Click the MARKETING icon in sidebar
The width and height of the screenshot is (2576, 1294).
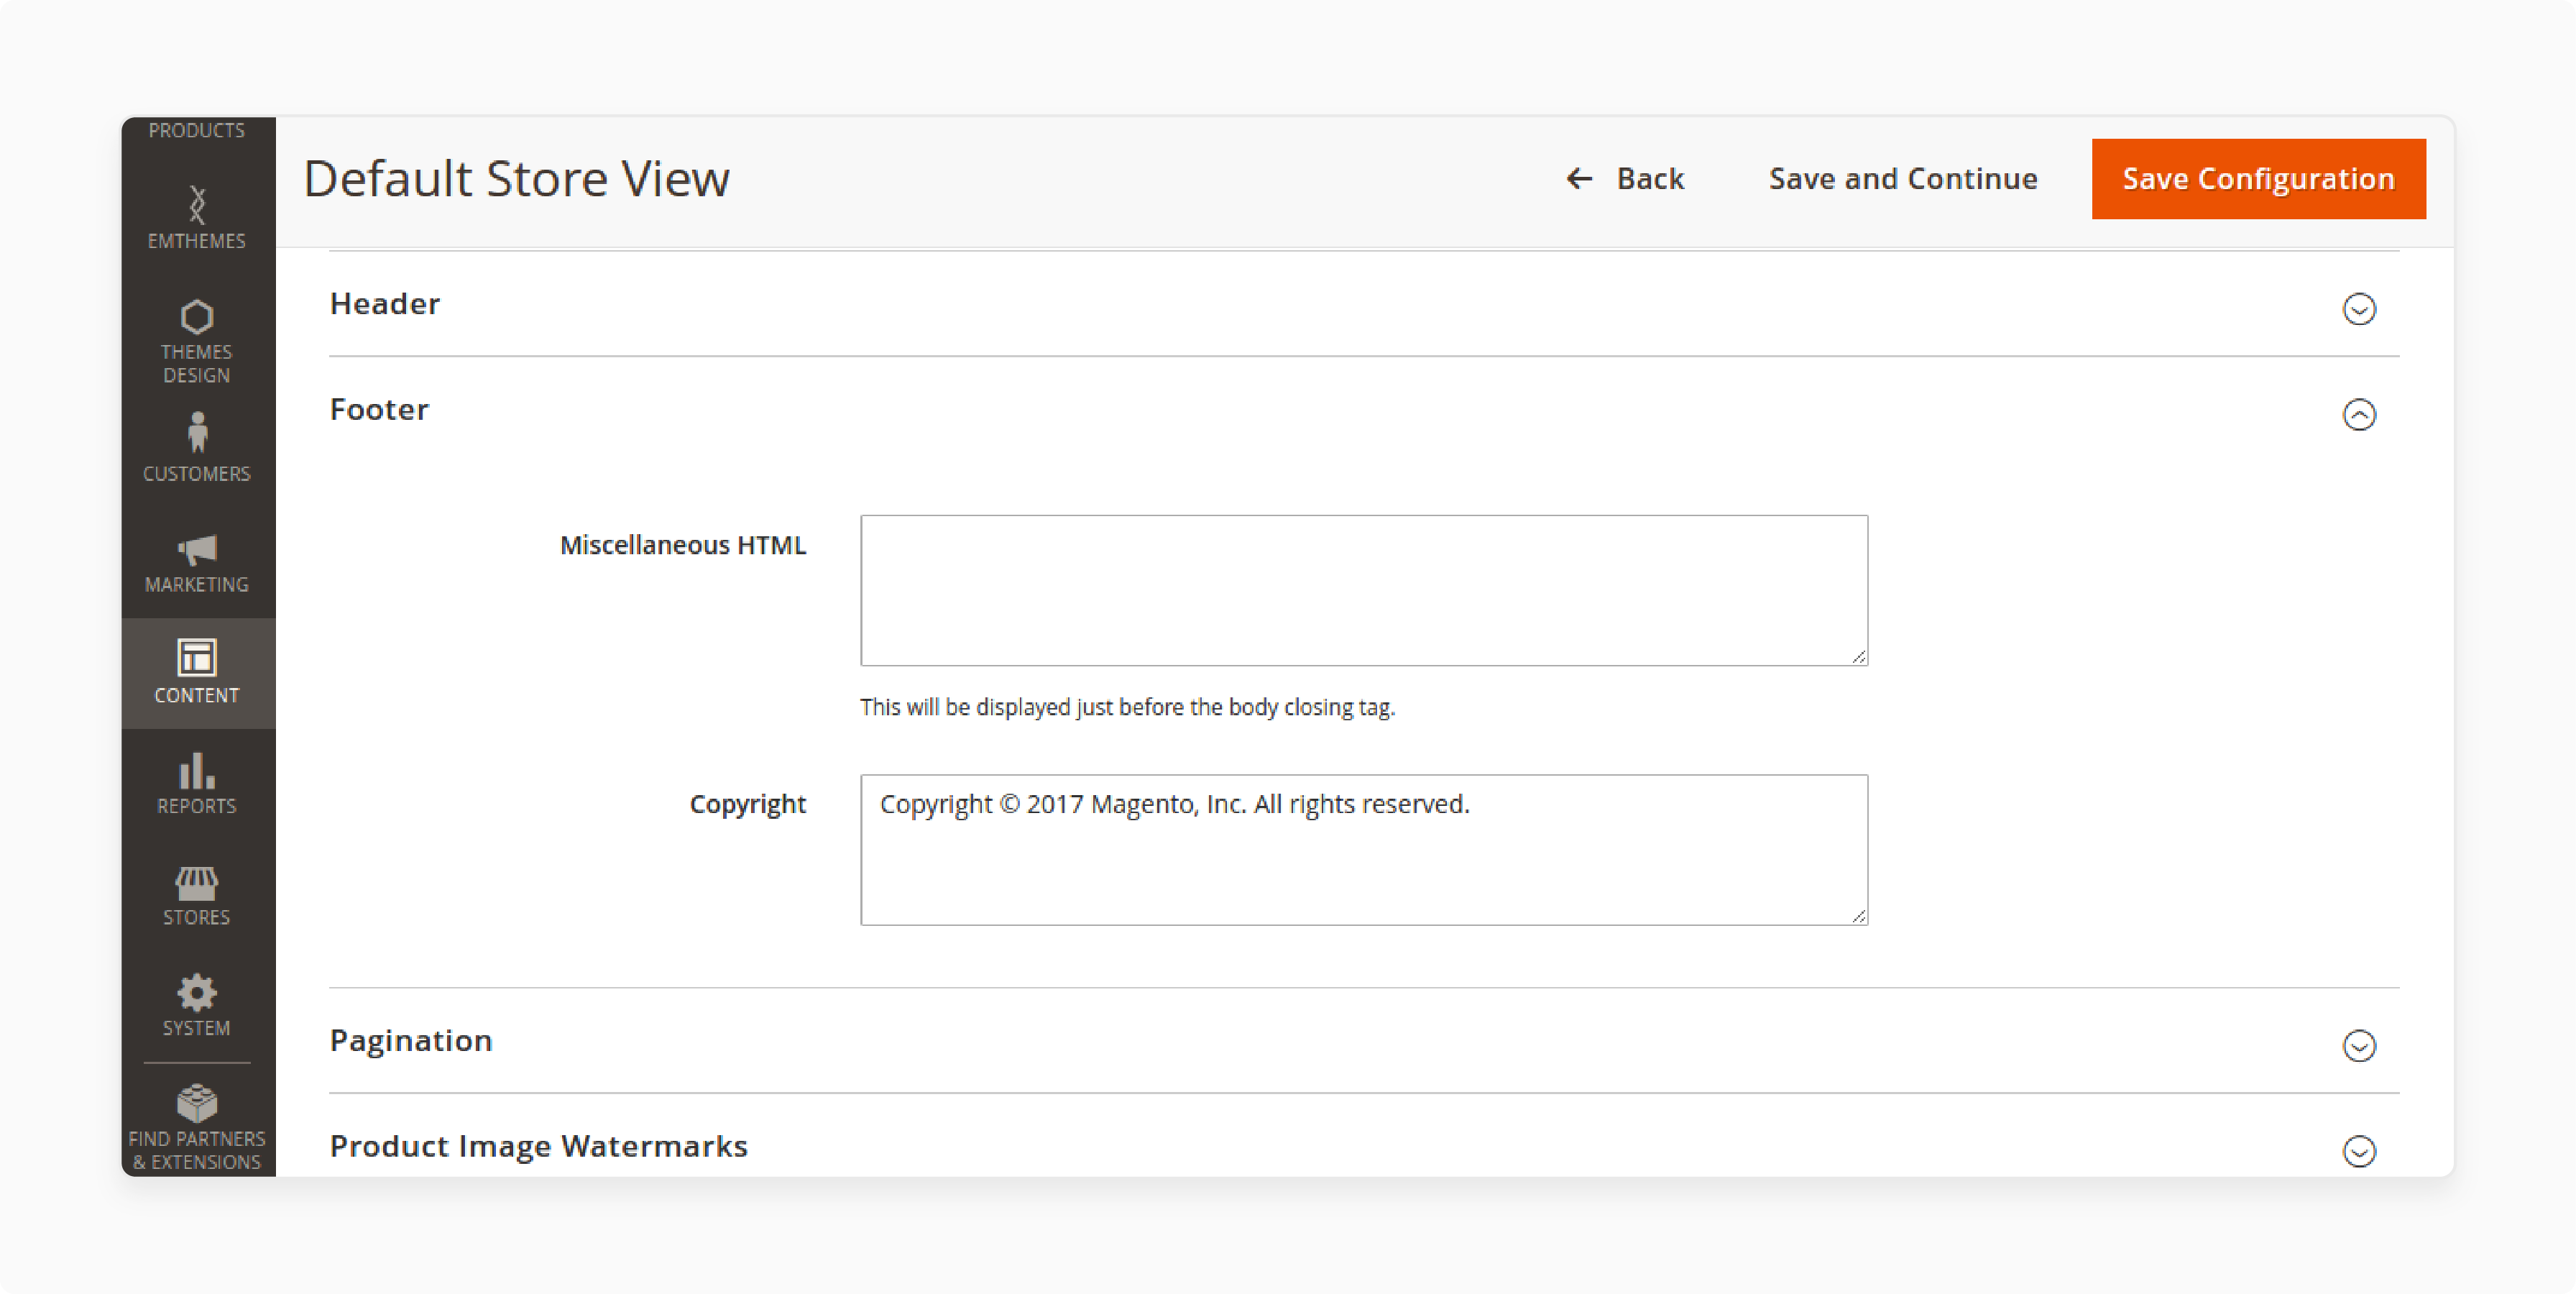(x=196, y=553)
